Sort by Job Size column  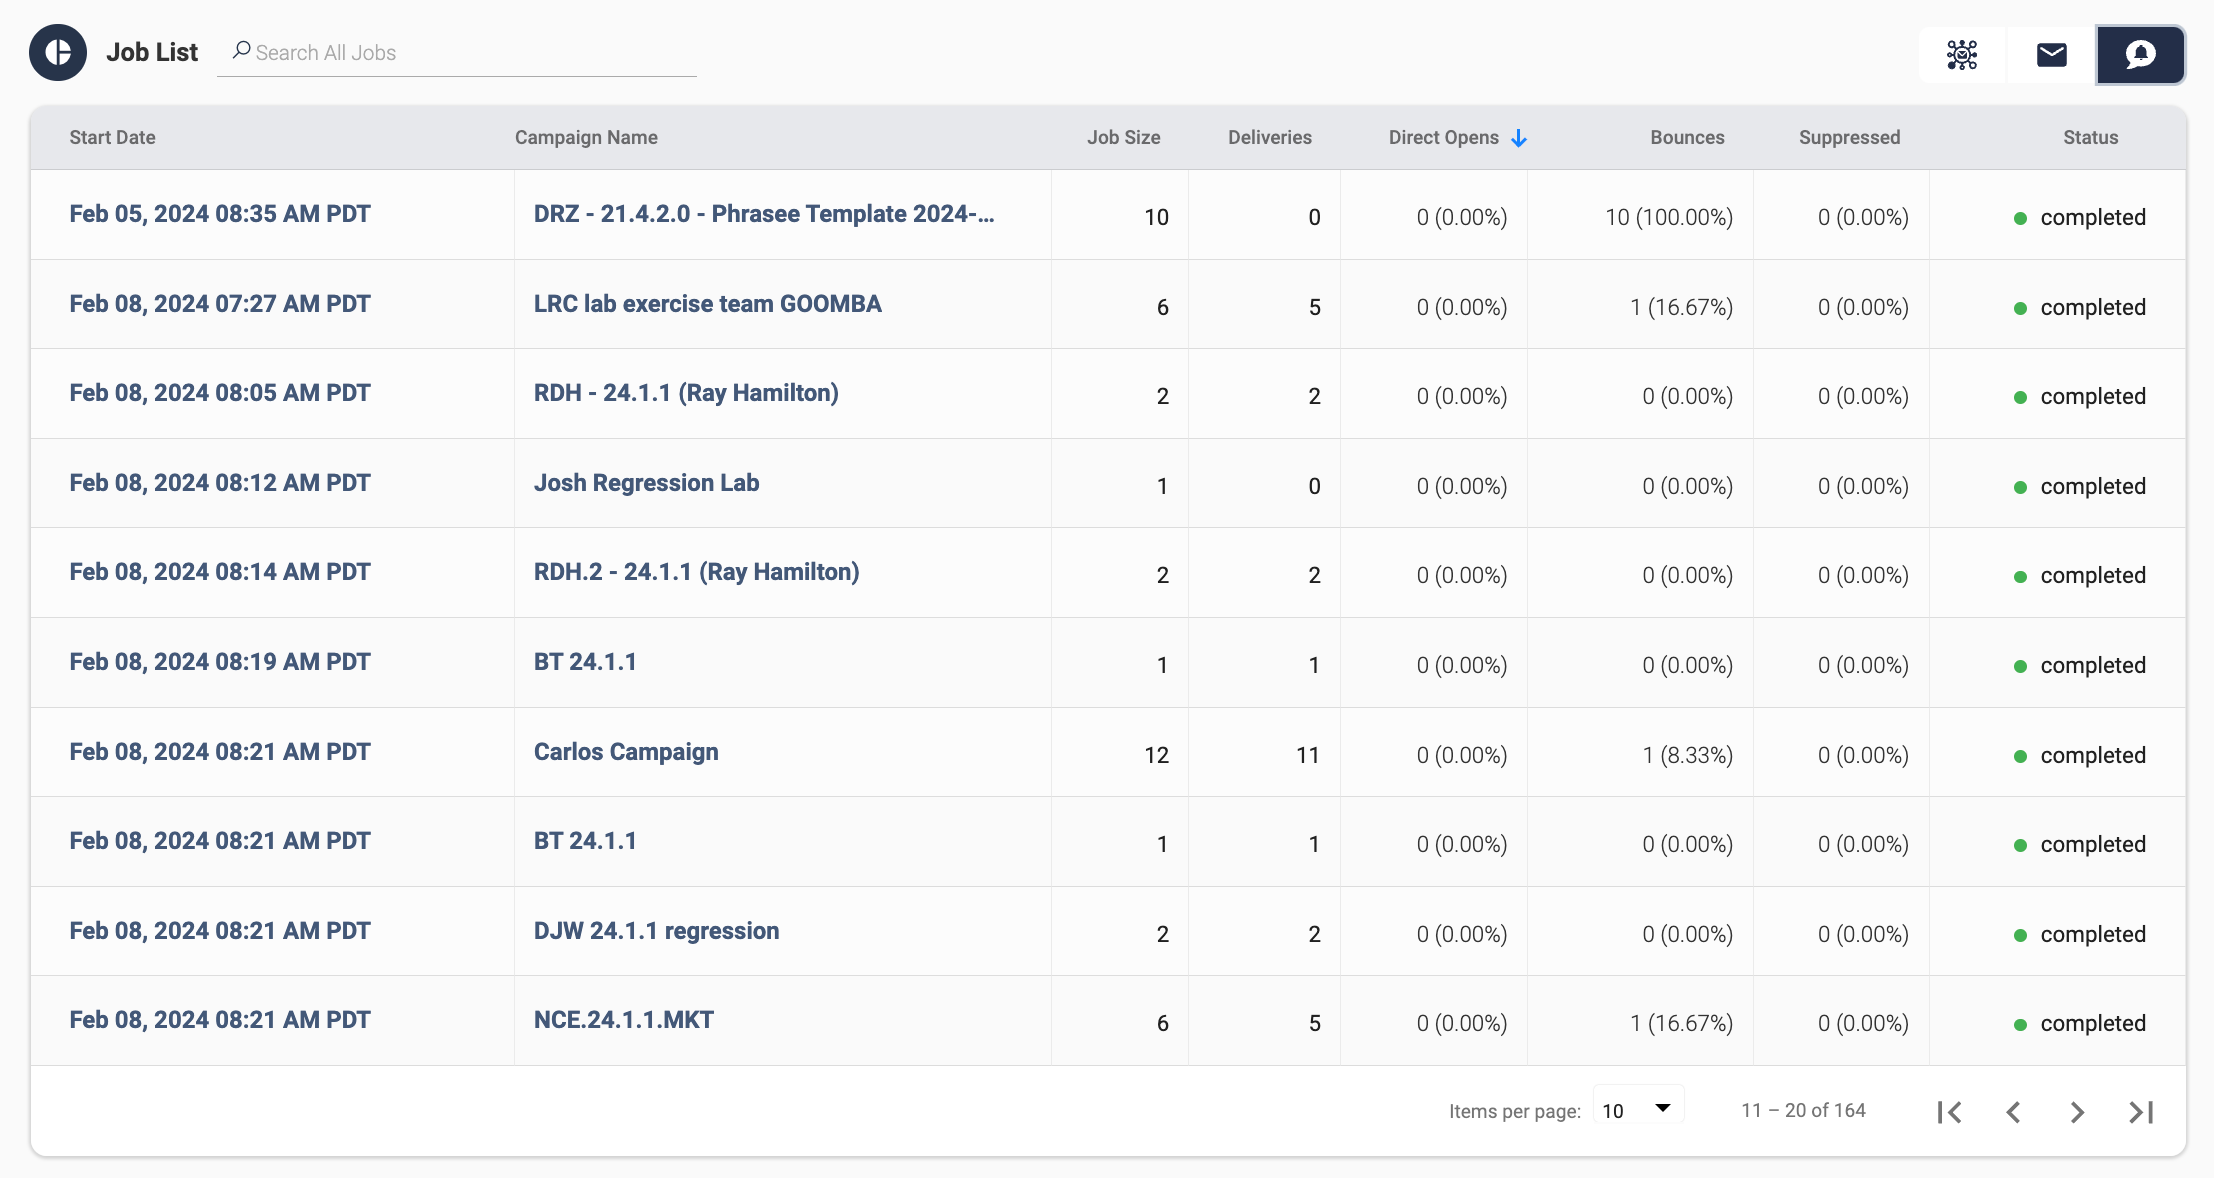tap(1124, 138)
